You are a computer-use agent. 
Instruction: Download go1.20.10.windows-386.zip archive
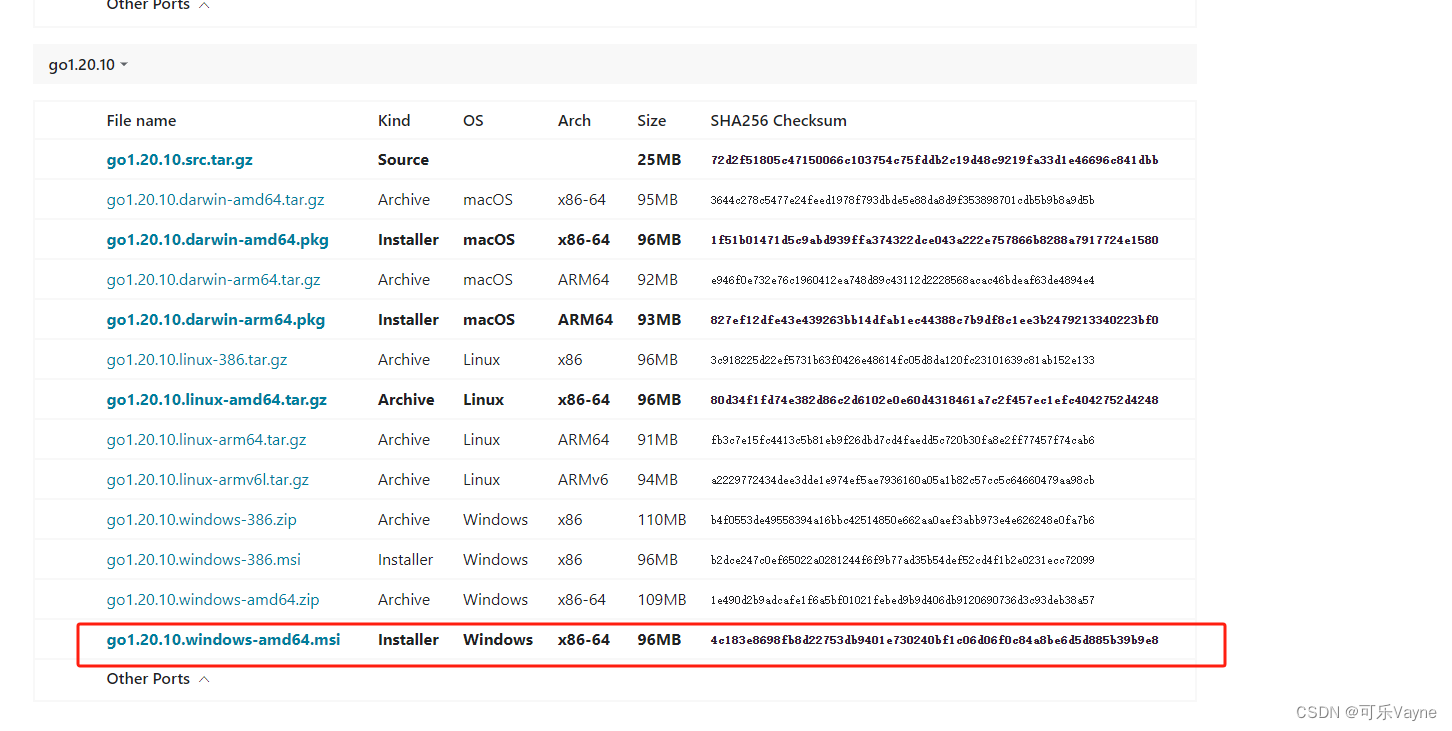pyautogui.click(x=201, y=520)
